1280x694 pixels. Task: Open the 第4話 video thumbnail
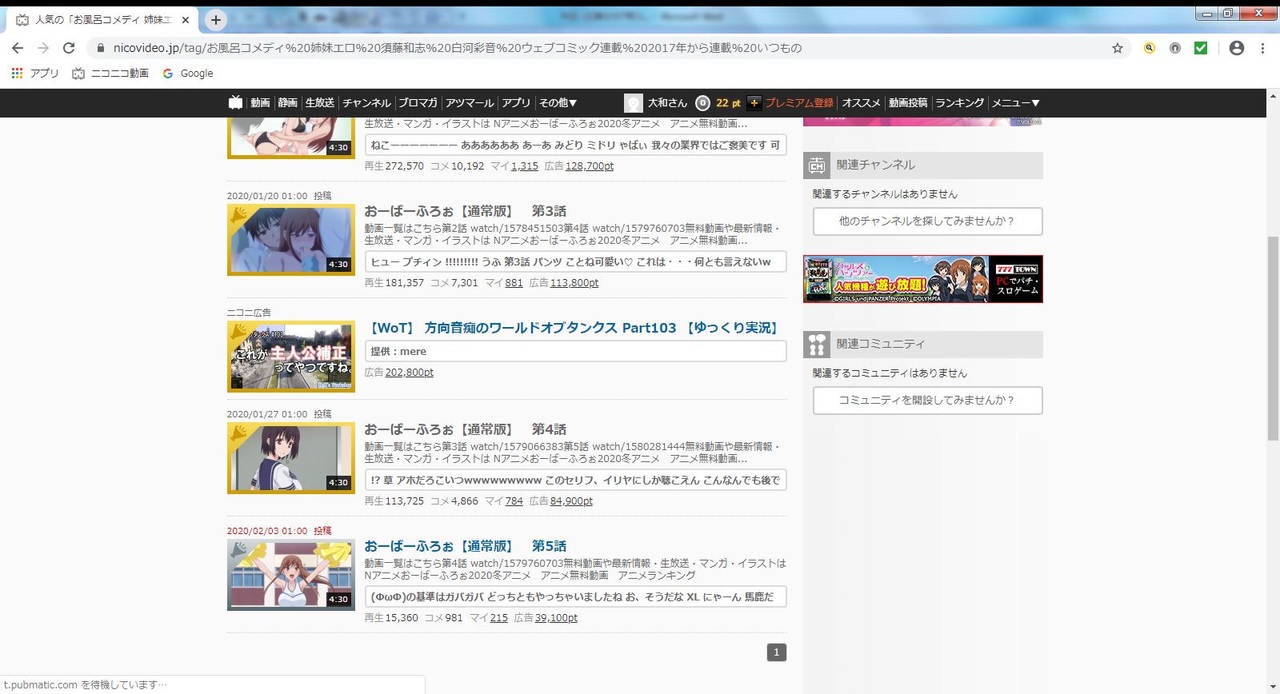(291, 458)
